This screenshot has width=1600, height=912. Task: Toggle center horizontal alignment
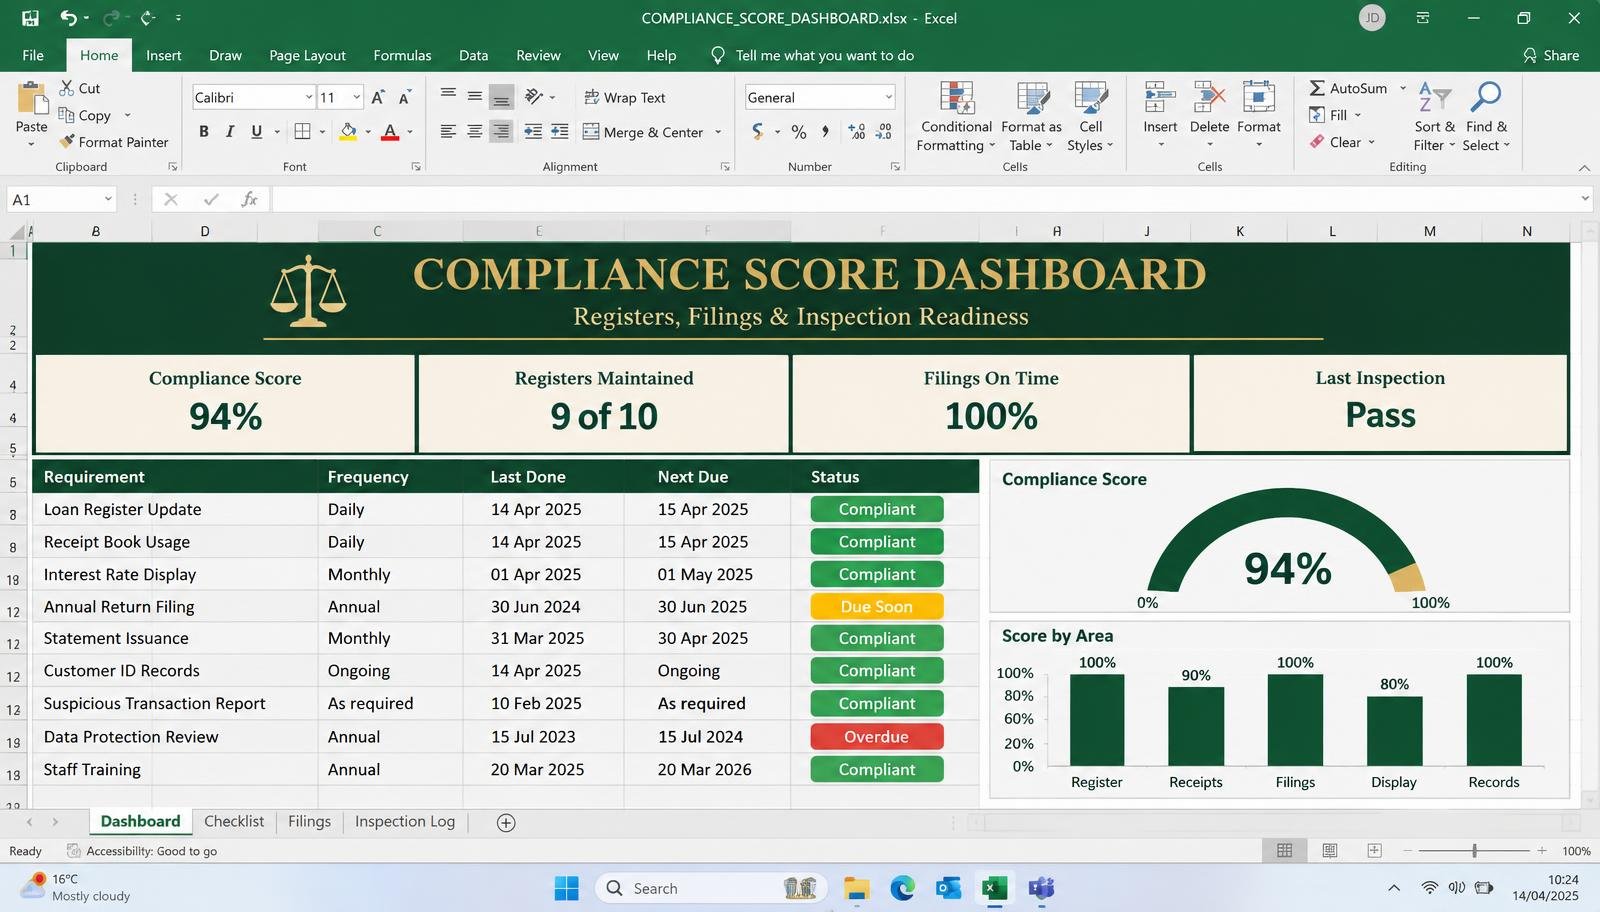coord(475,131)
